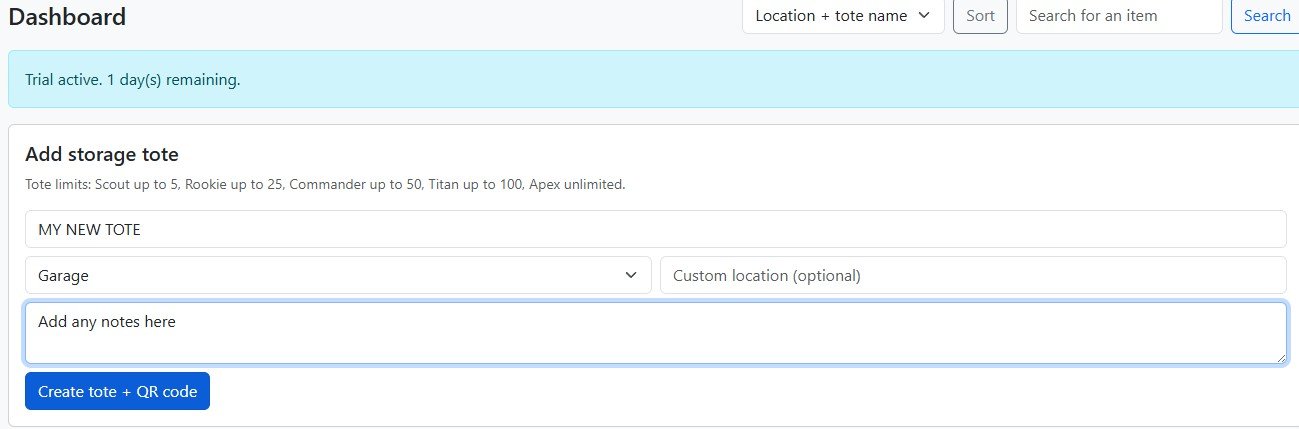Focus the "Search for an item" box

click(x=1118, y=16)
